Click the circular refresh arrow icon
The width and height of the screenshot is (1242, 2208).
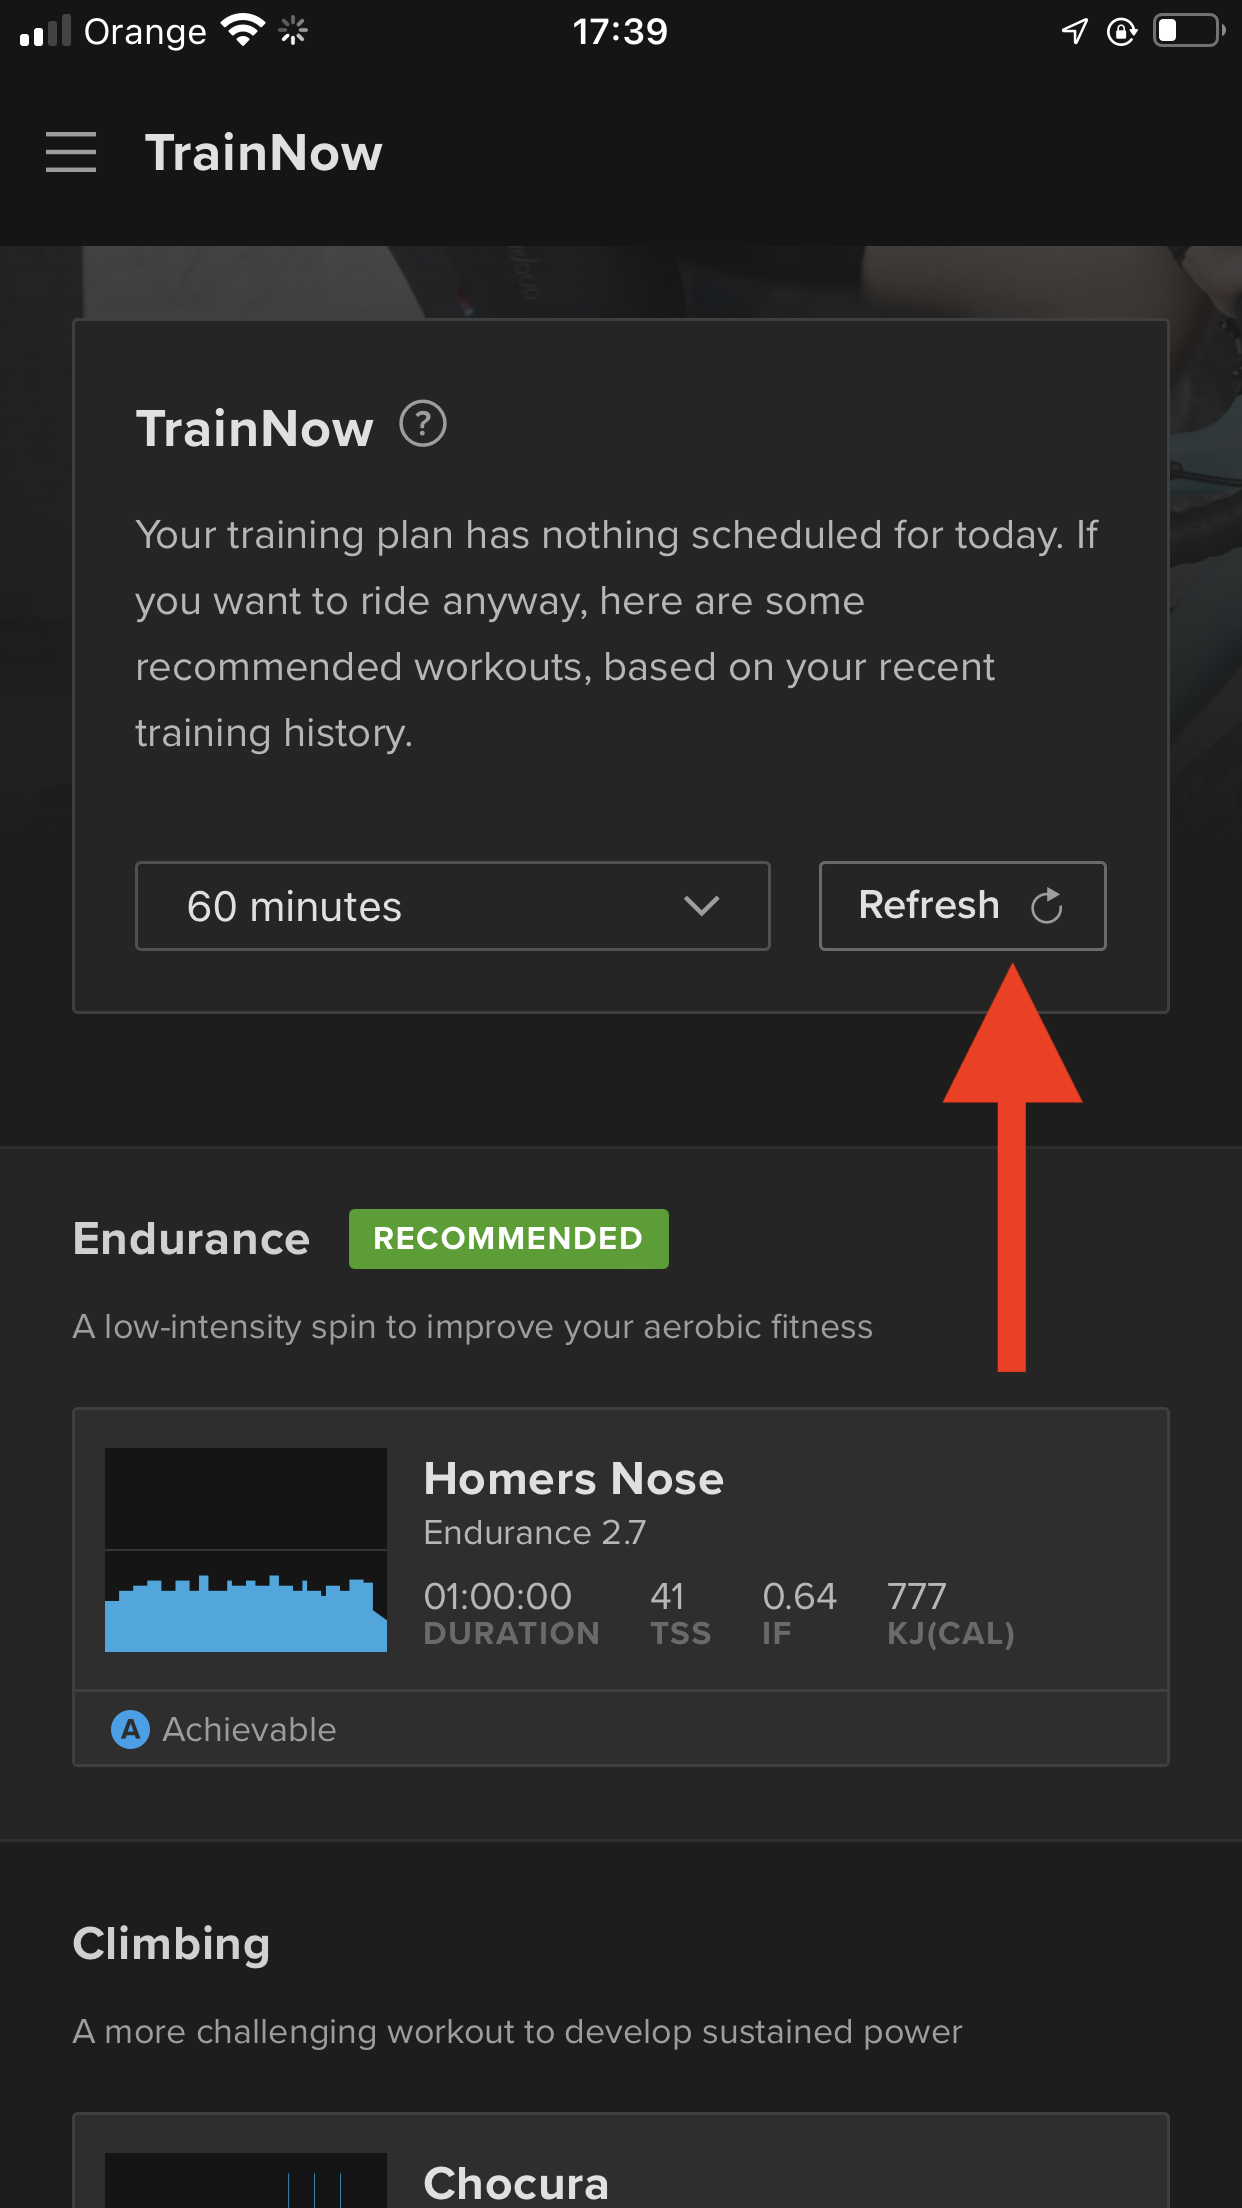(1047, 905)
